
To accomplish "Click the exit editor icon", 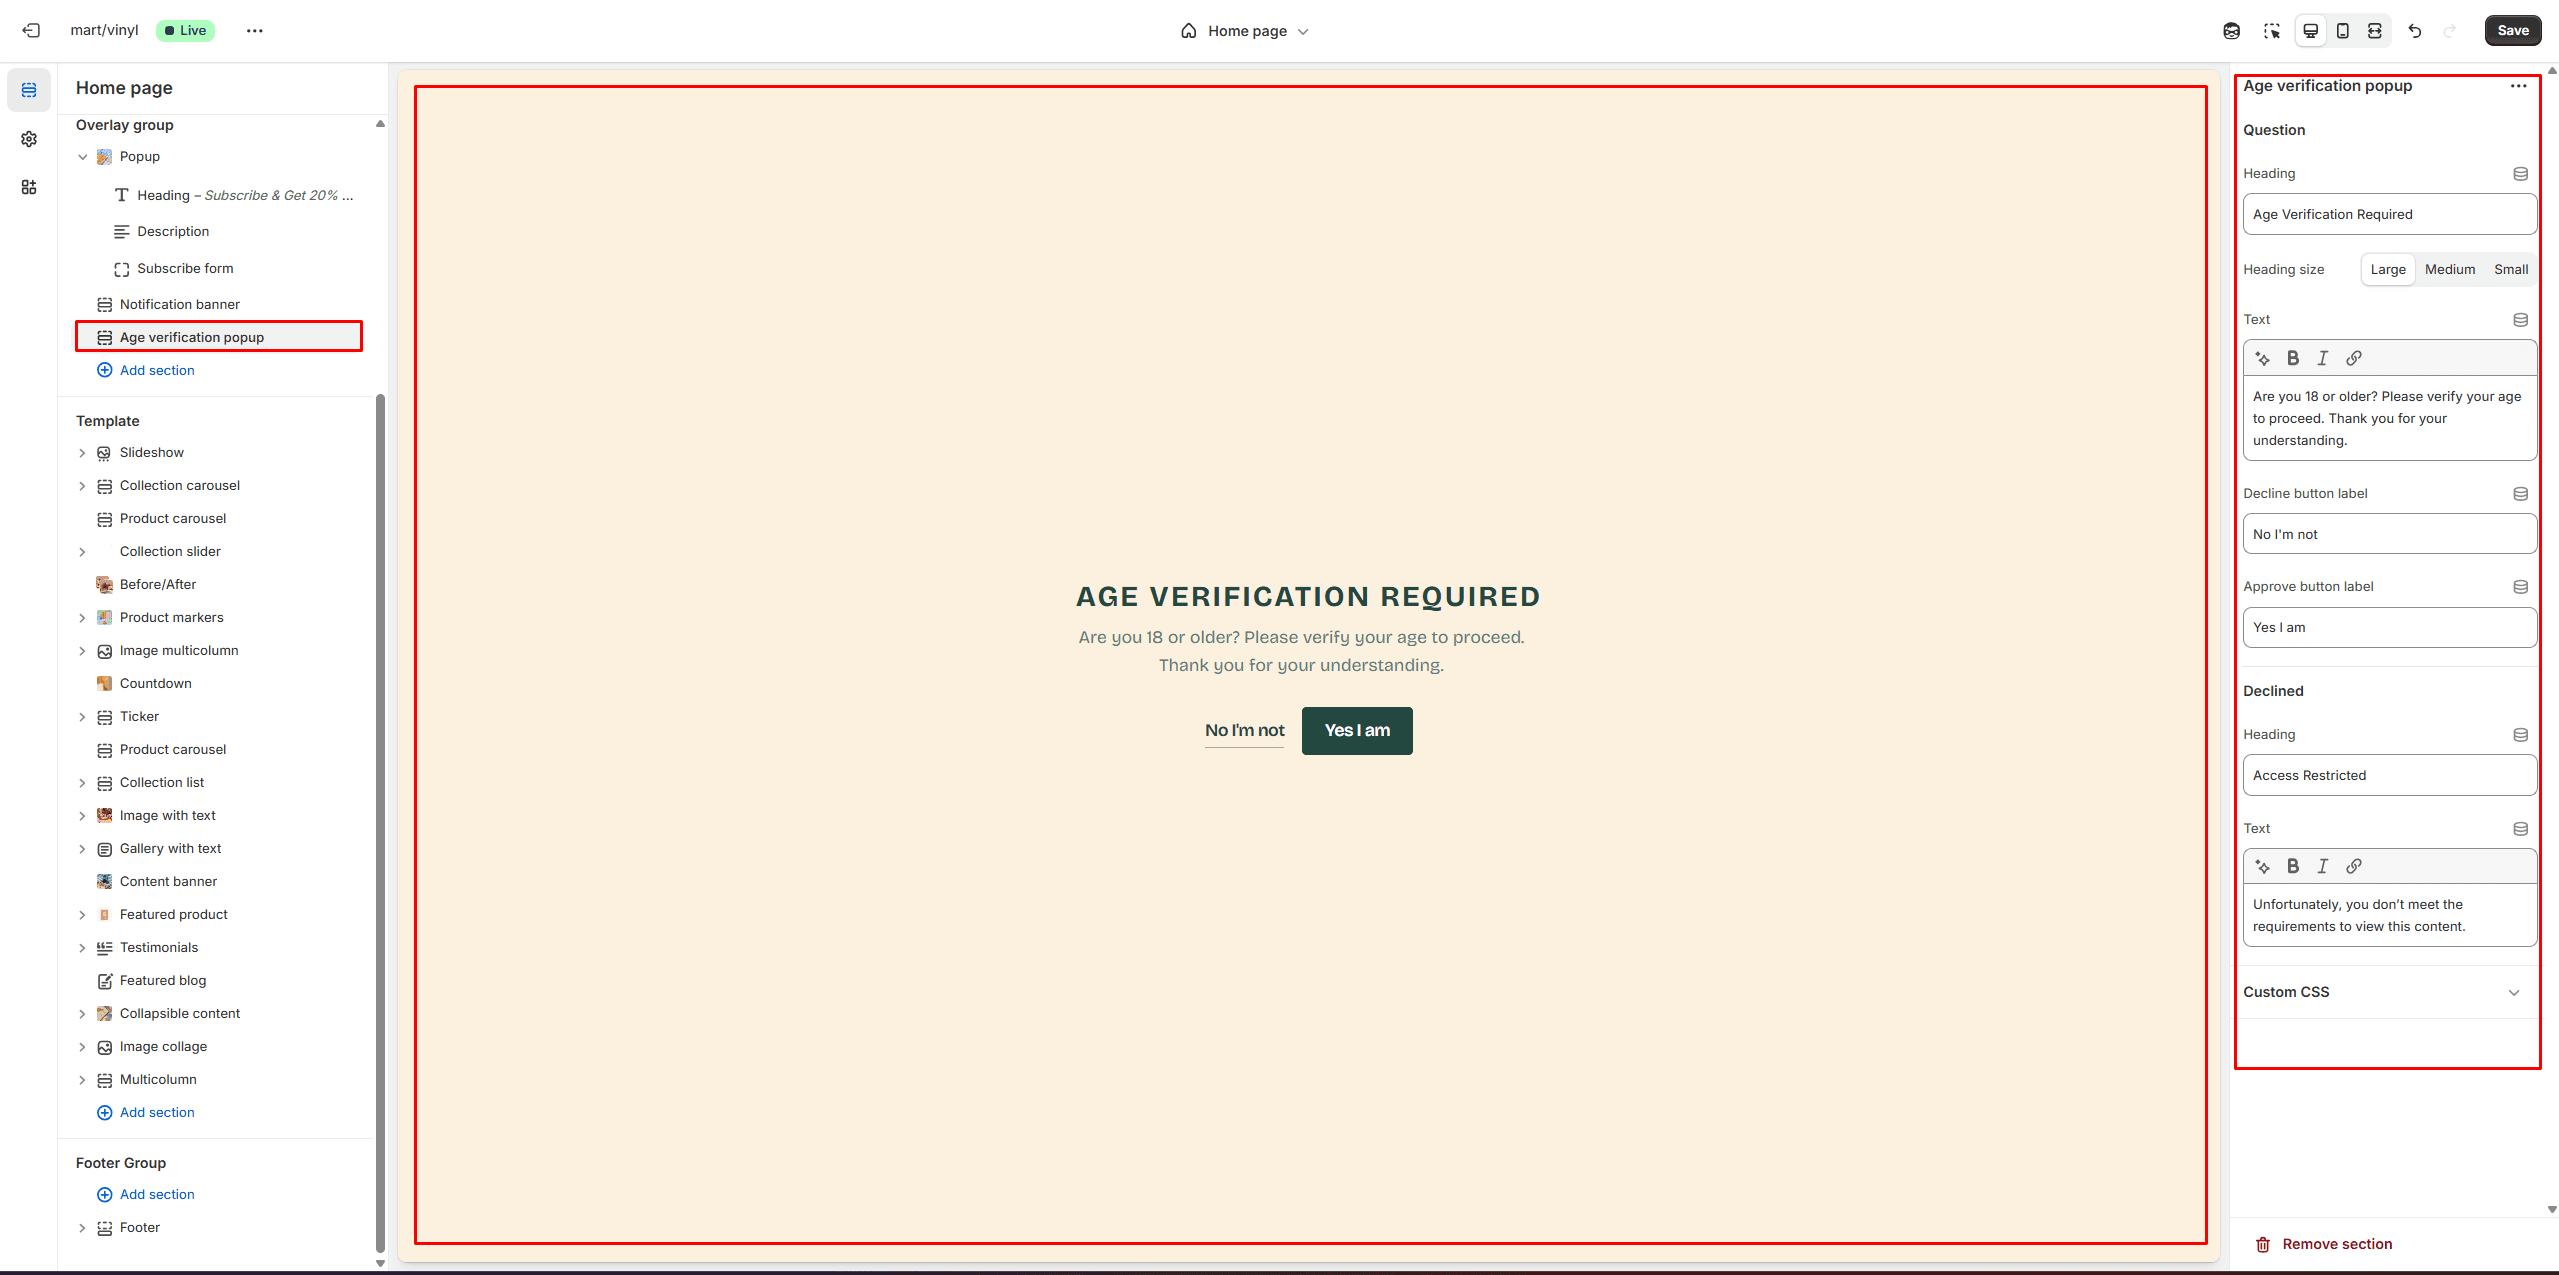I will click(x=31, y=30).
